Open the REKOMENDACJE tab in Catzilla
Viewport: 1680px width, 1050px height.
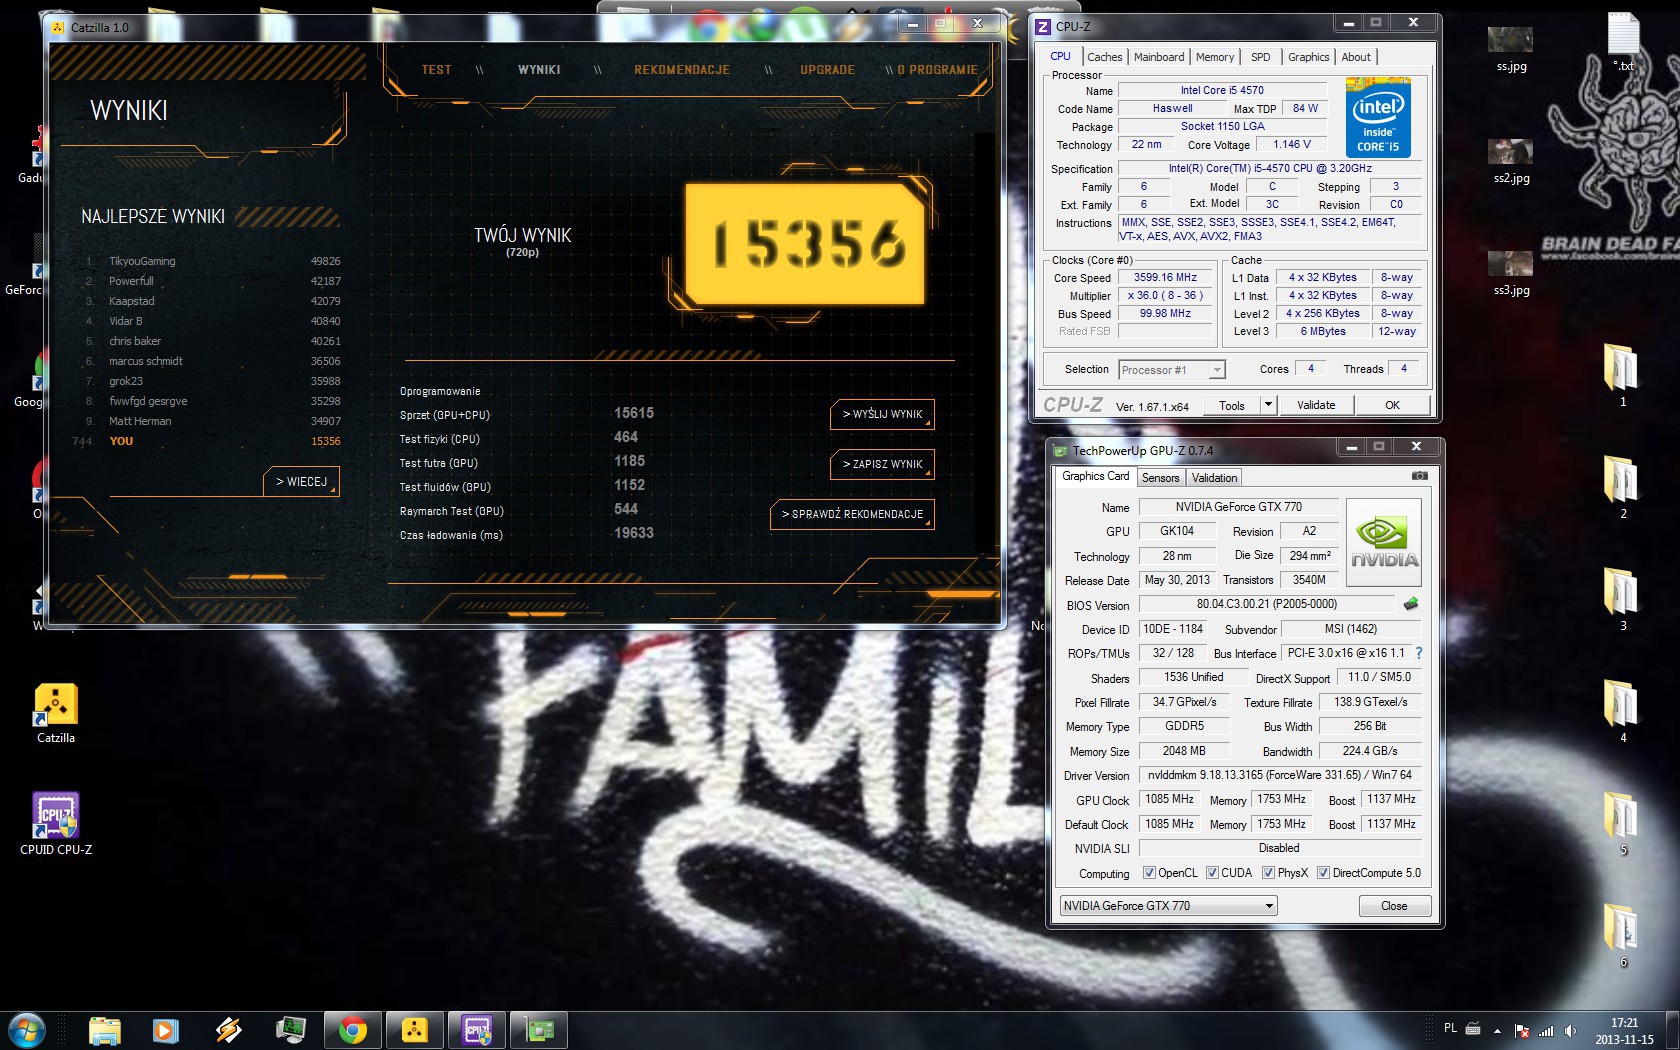682,70
